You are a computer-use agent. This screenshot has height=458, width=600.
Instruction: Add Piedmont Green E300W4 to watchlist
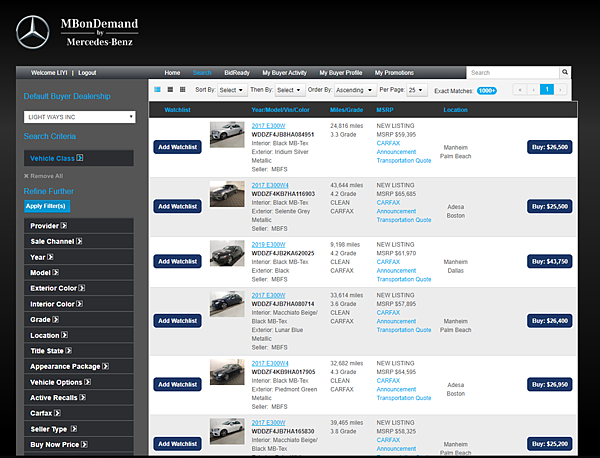tap(178, 385)
